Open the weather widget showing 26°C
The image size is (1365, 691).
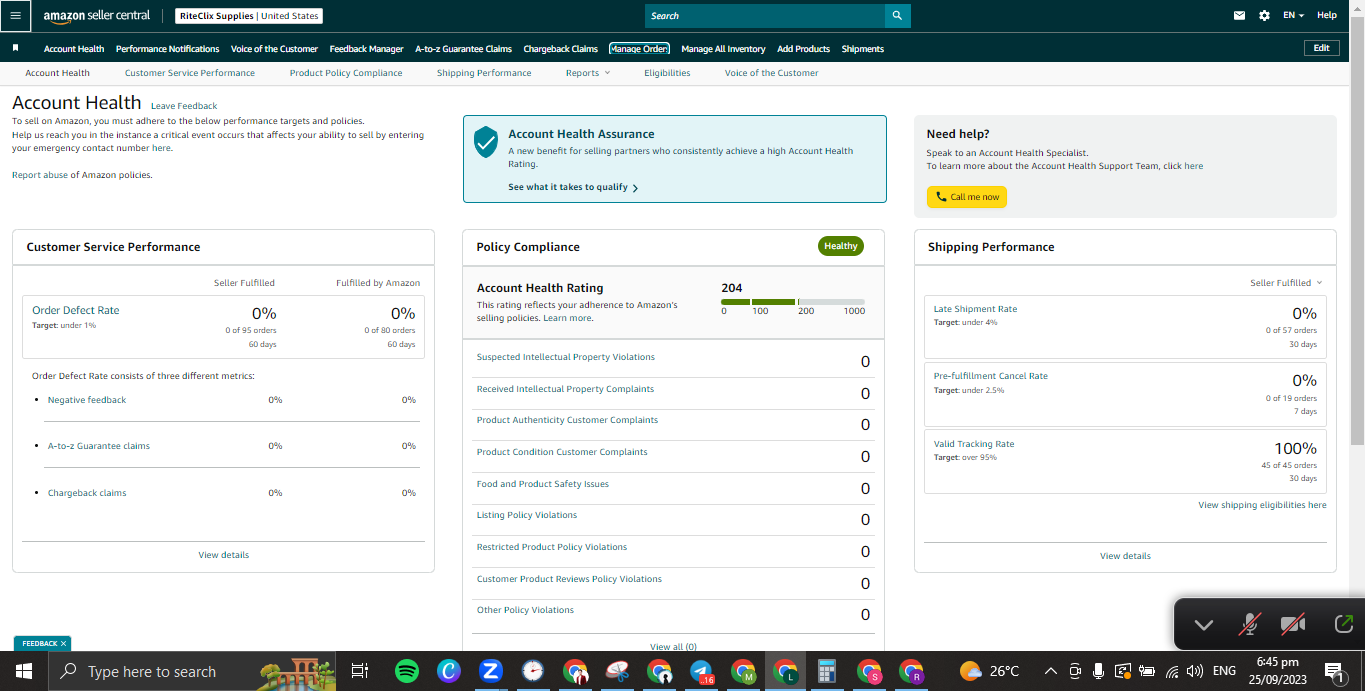[x=990, y=671]
